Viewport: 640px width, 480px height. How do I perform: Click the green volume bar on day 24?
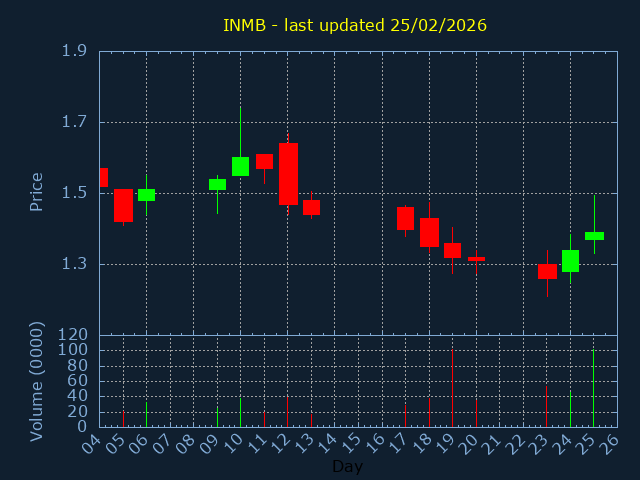[x=570, y=408]
